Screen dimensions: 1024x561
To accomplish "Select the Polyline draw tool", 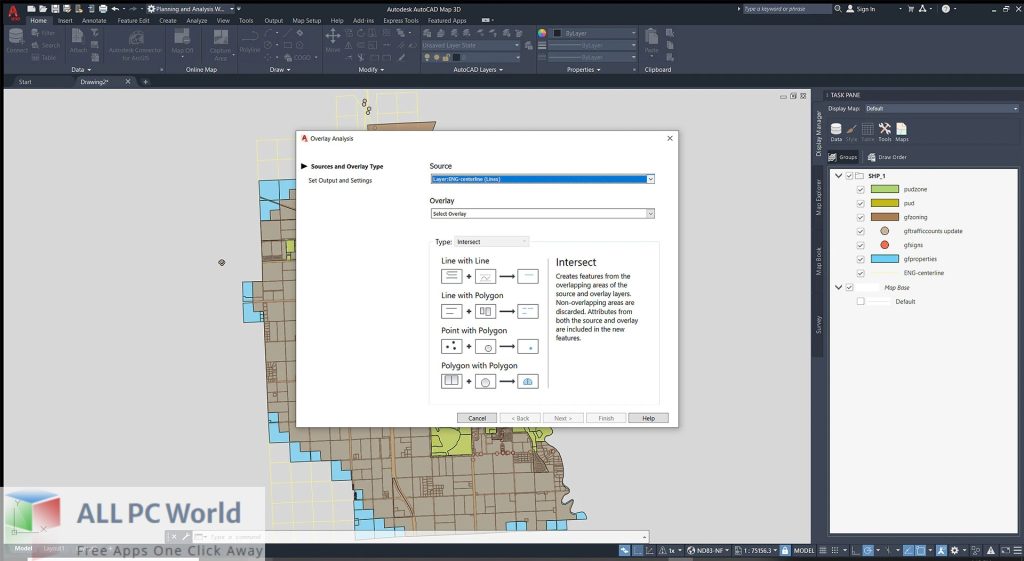I will 249,40.
